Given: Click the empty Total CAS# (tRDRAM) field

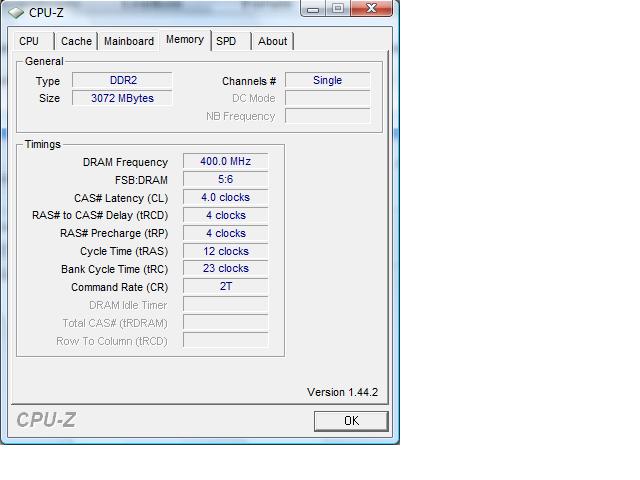Looking at the screenshot, I should 226,322.
